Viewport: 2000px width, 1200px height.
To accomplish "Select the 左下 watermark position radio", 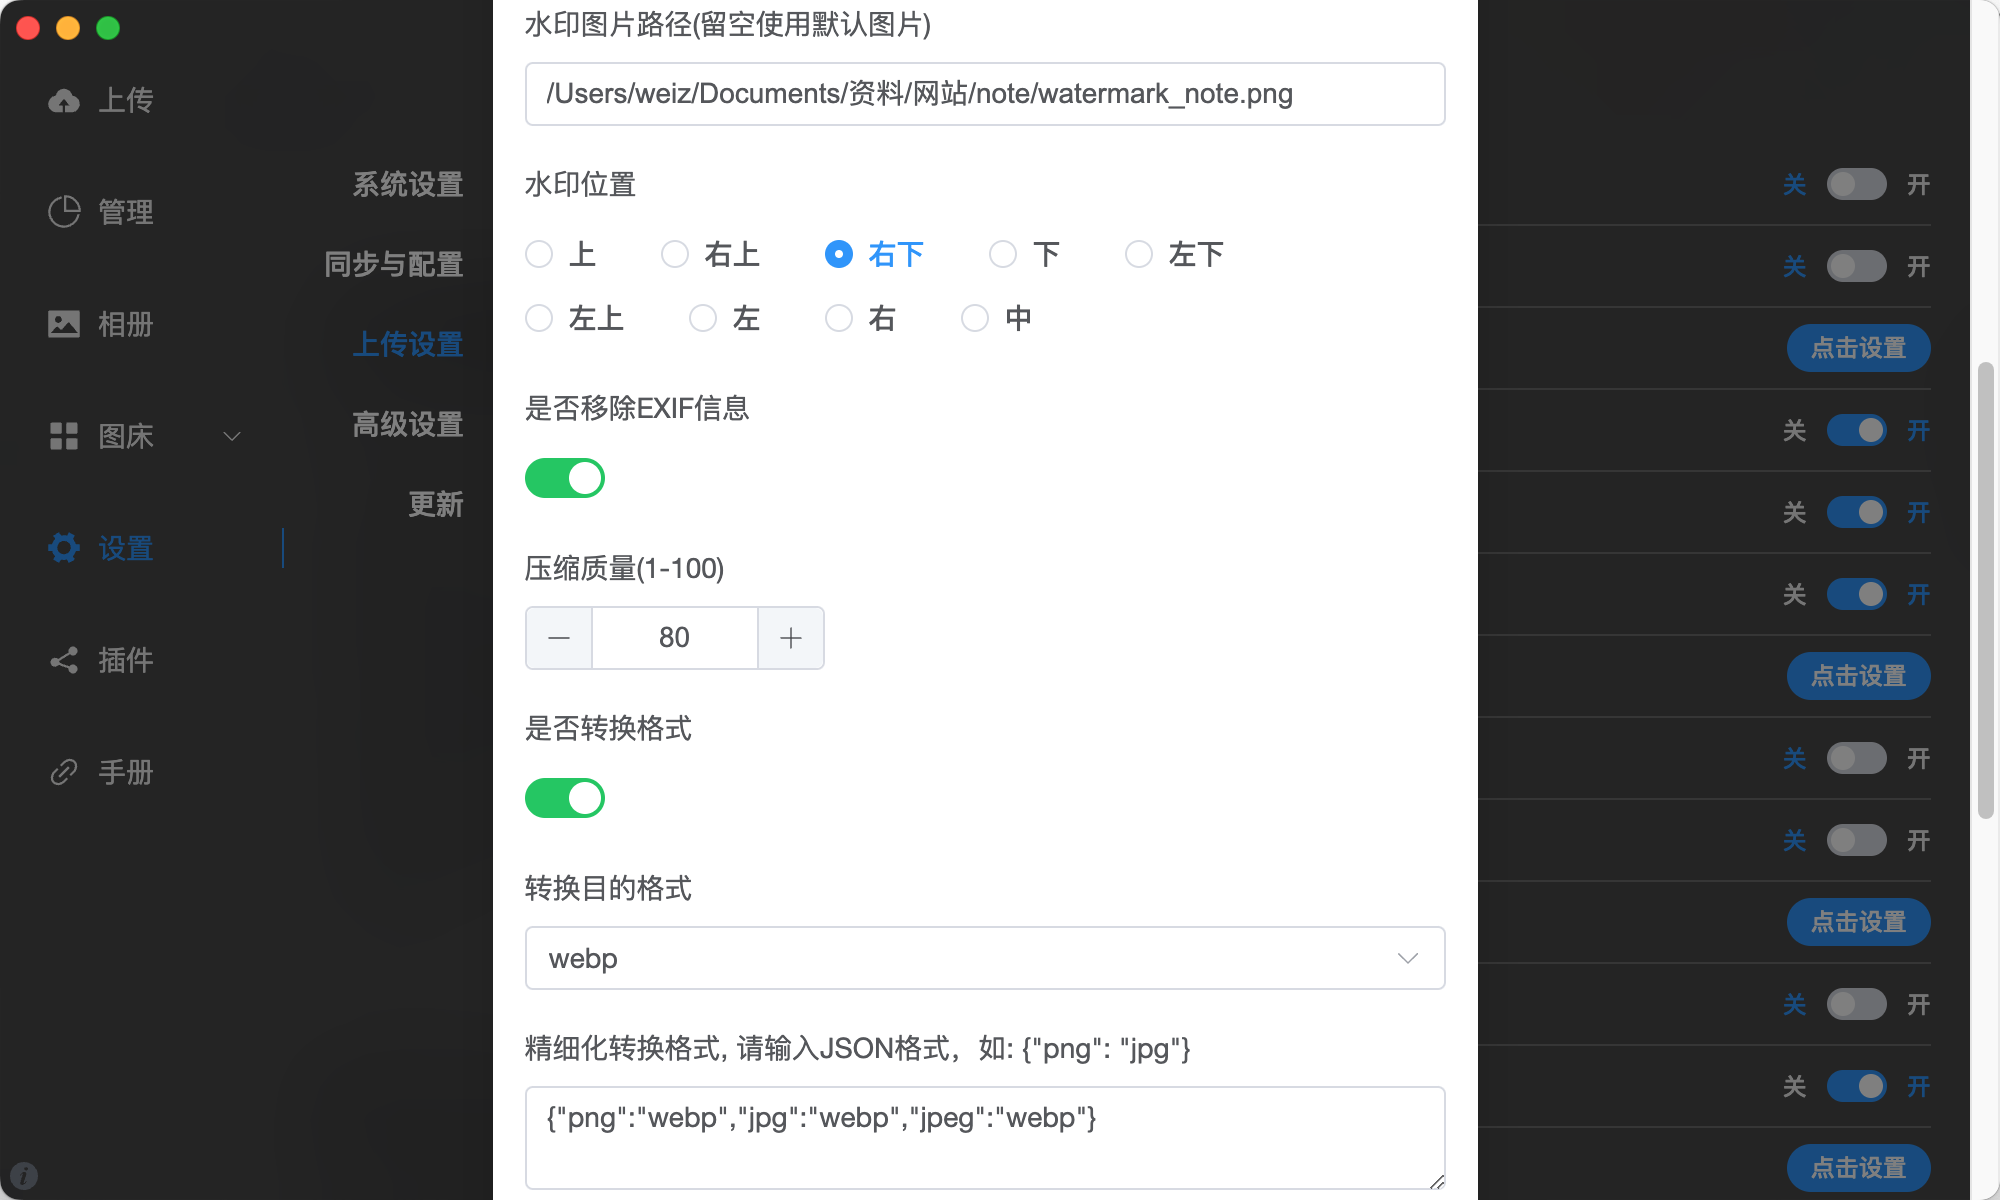I will coord(1139,255).
